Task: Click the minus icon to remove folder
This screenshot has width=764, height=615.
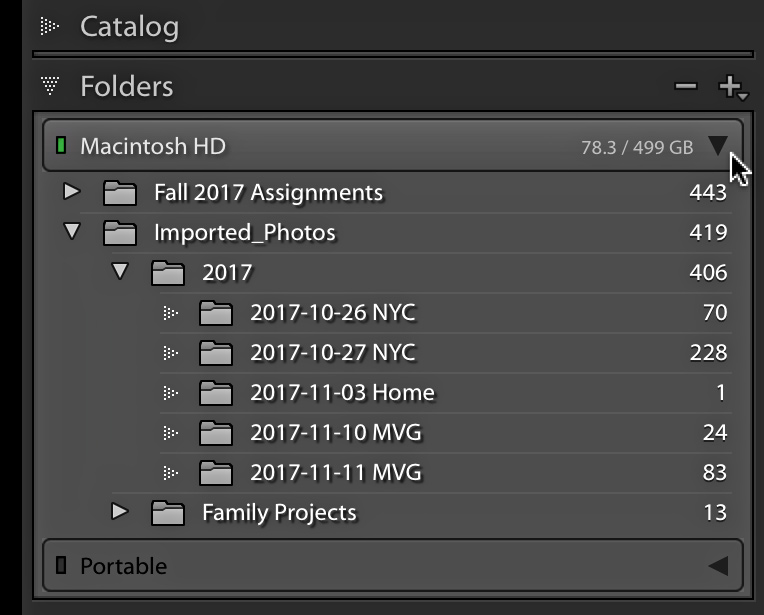Action: point(686,86)
